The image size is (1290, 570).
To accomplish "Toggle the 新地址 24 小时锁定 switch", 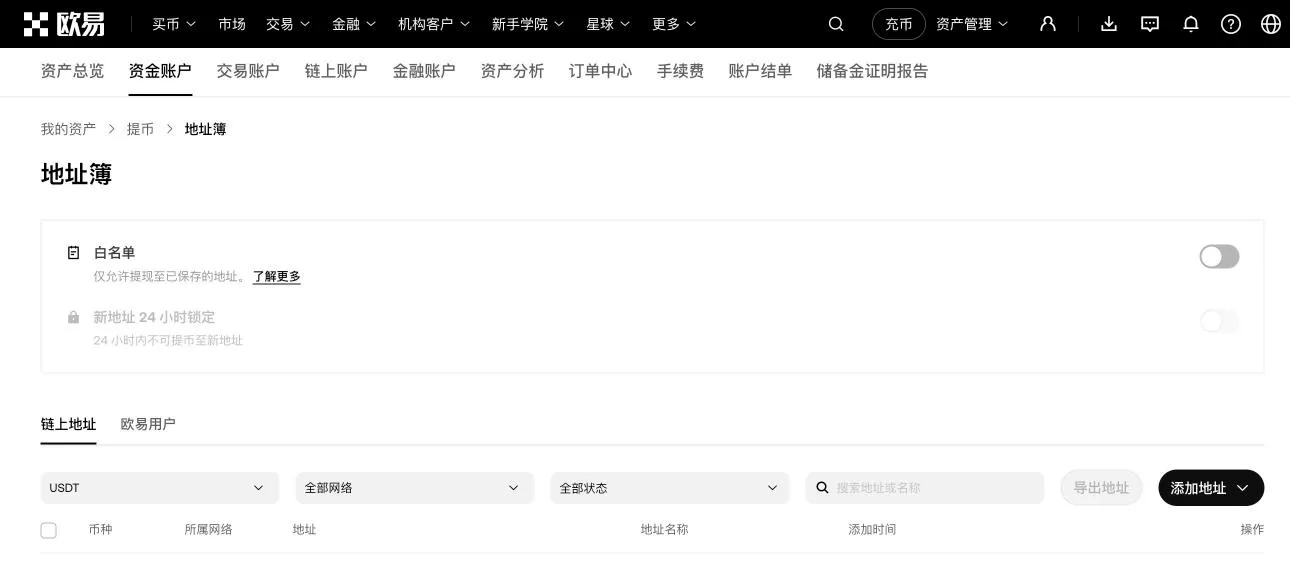I will click(1219, 321).
